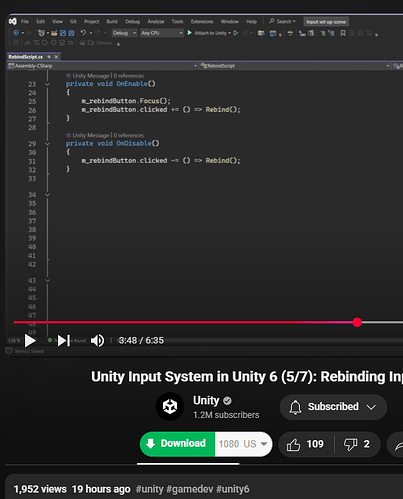This screenshot has width=403, height=499.
Task: Open the Git menu
Action: tap(73, 21)
